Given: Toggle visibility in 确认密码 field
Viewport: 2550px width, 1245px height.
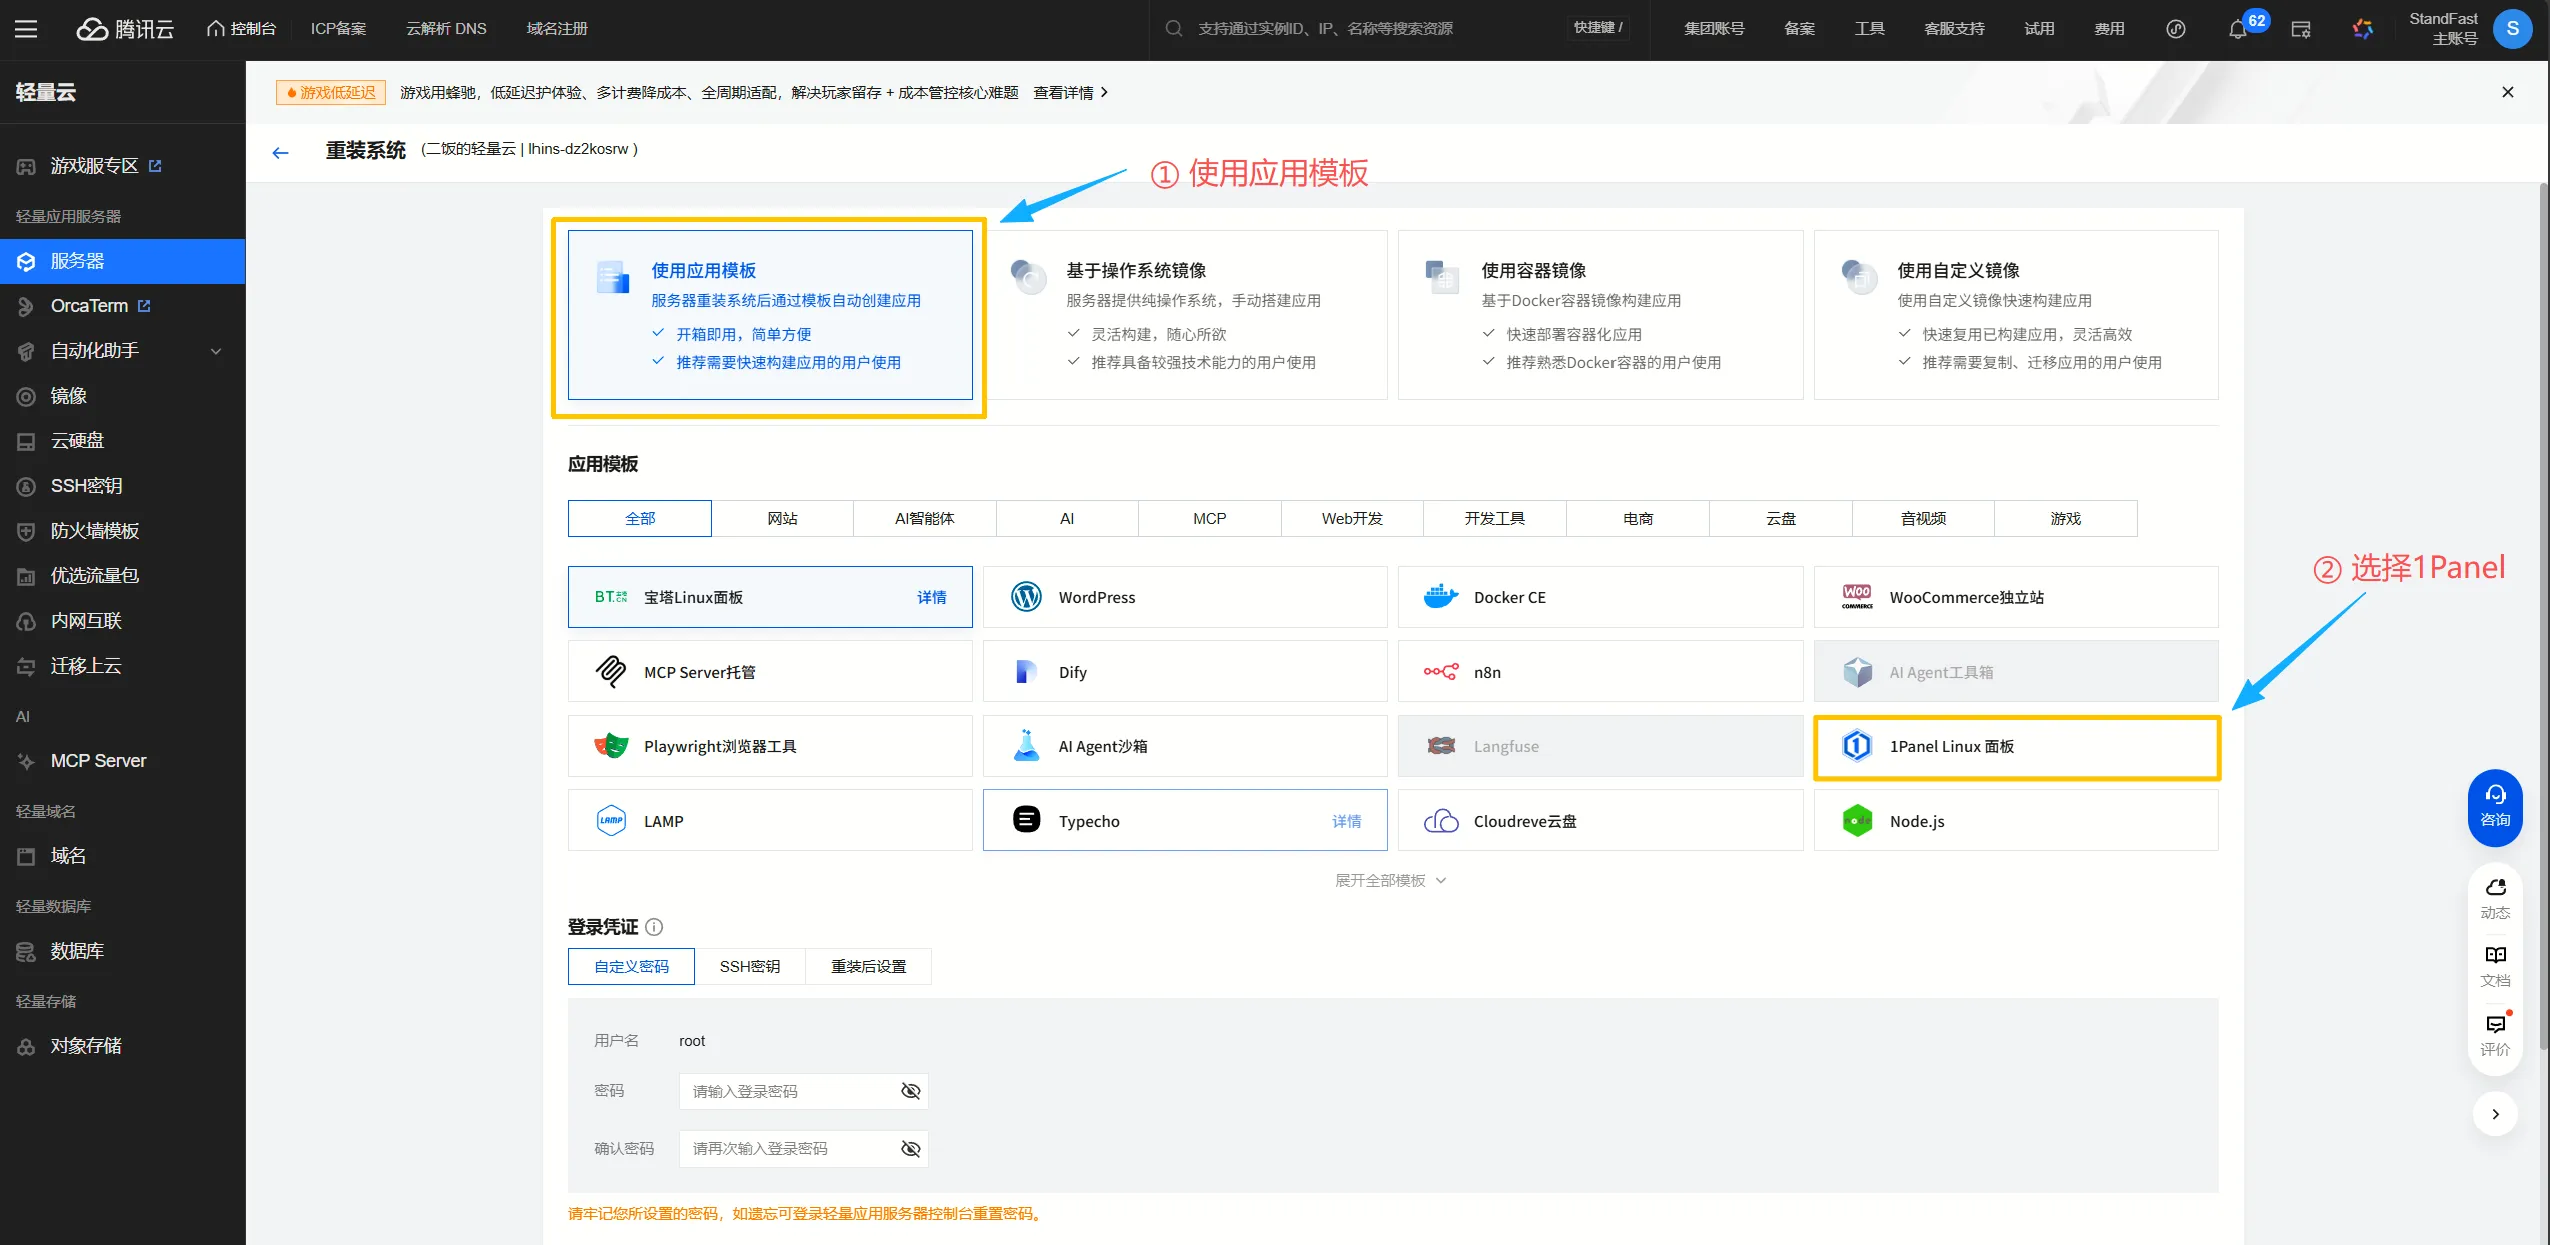Looking at the screenshot, I should pos(910,1149).
